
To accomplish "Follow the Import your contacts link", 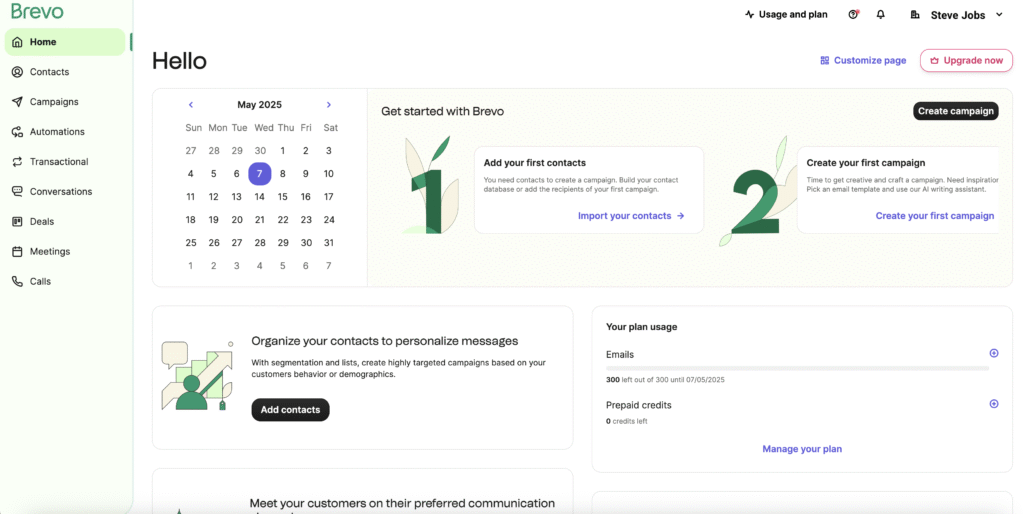I will click(x=631, y=216).
